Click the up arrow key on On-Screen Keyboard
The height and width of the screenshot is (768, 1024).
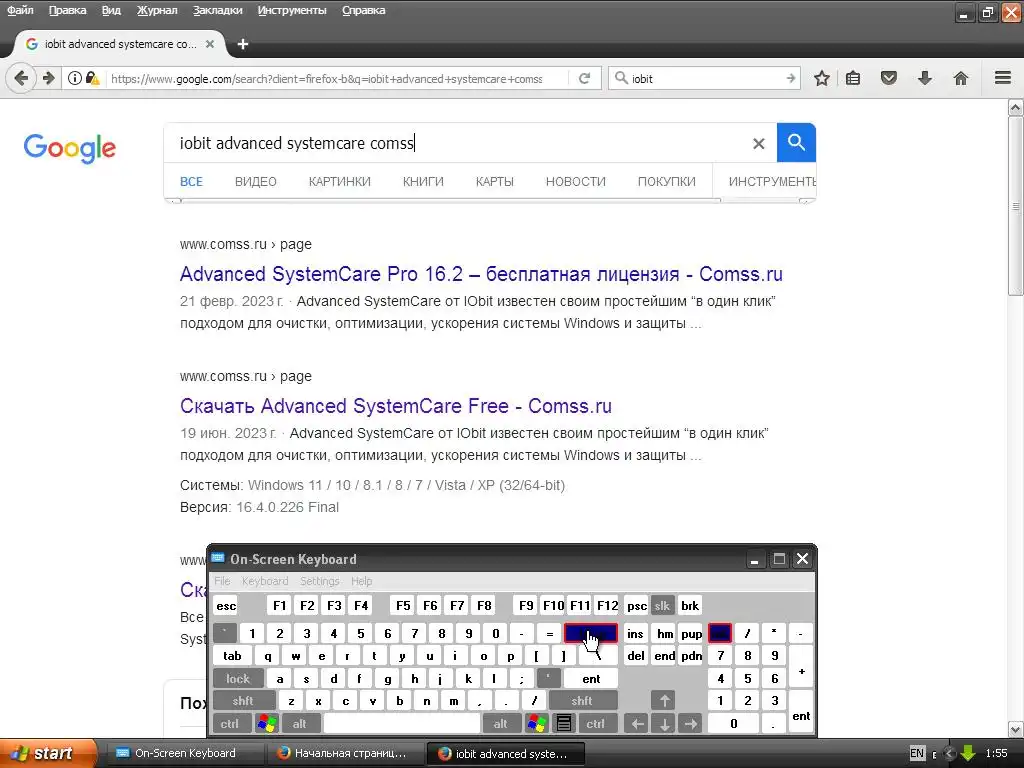click(664, 701)
